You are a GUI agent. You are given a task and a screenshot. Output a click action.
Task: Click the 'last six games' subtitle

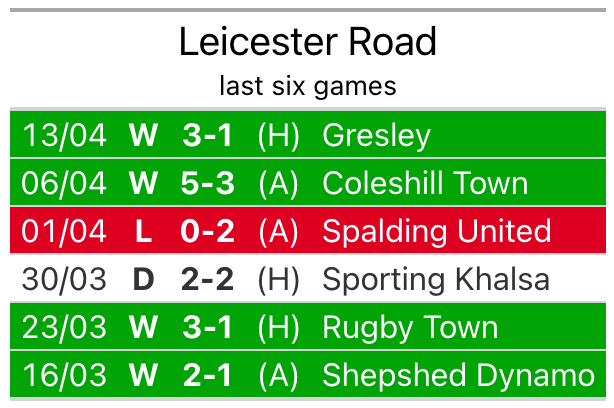[x=307, y=86]
